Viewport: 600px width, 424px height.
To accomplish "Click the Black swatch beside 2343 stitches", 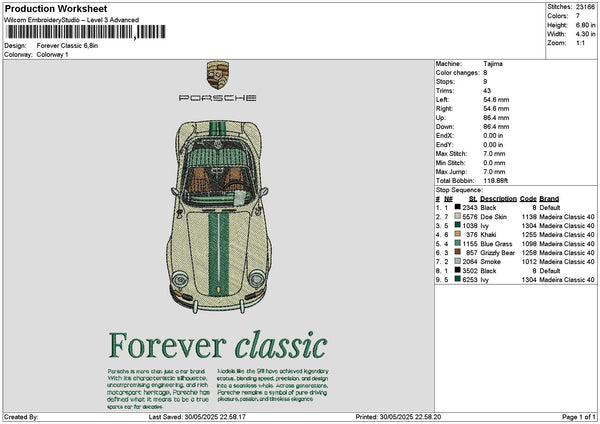I will [x=457, y=207].
